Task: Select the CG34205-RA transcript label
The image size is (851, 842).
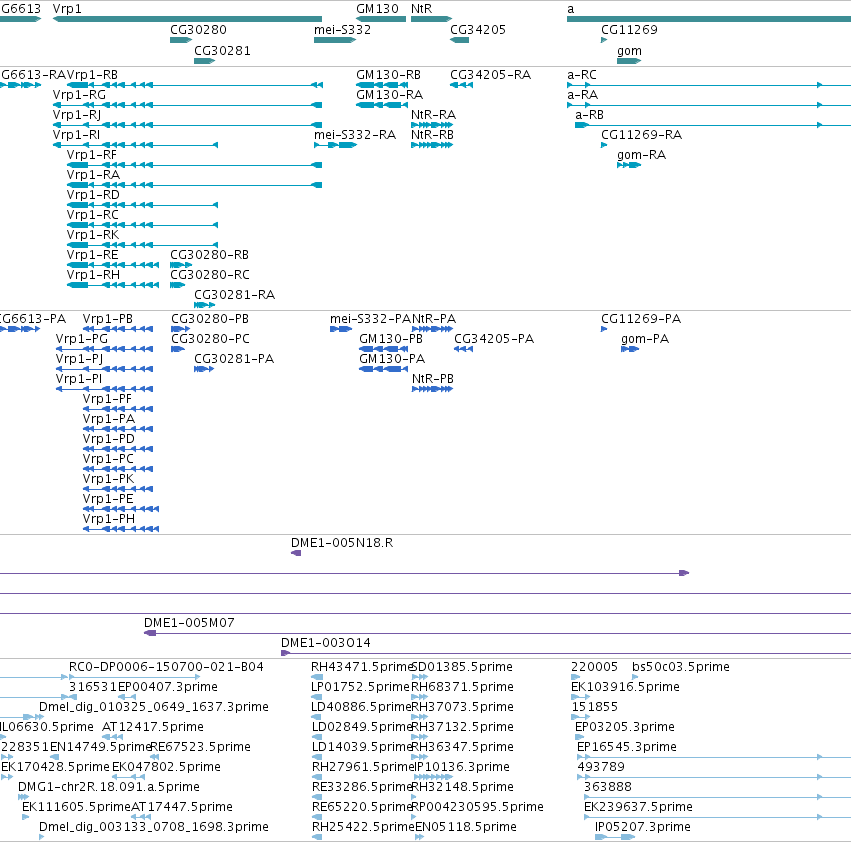Action: pos(491,75)
